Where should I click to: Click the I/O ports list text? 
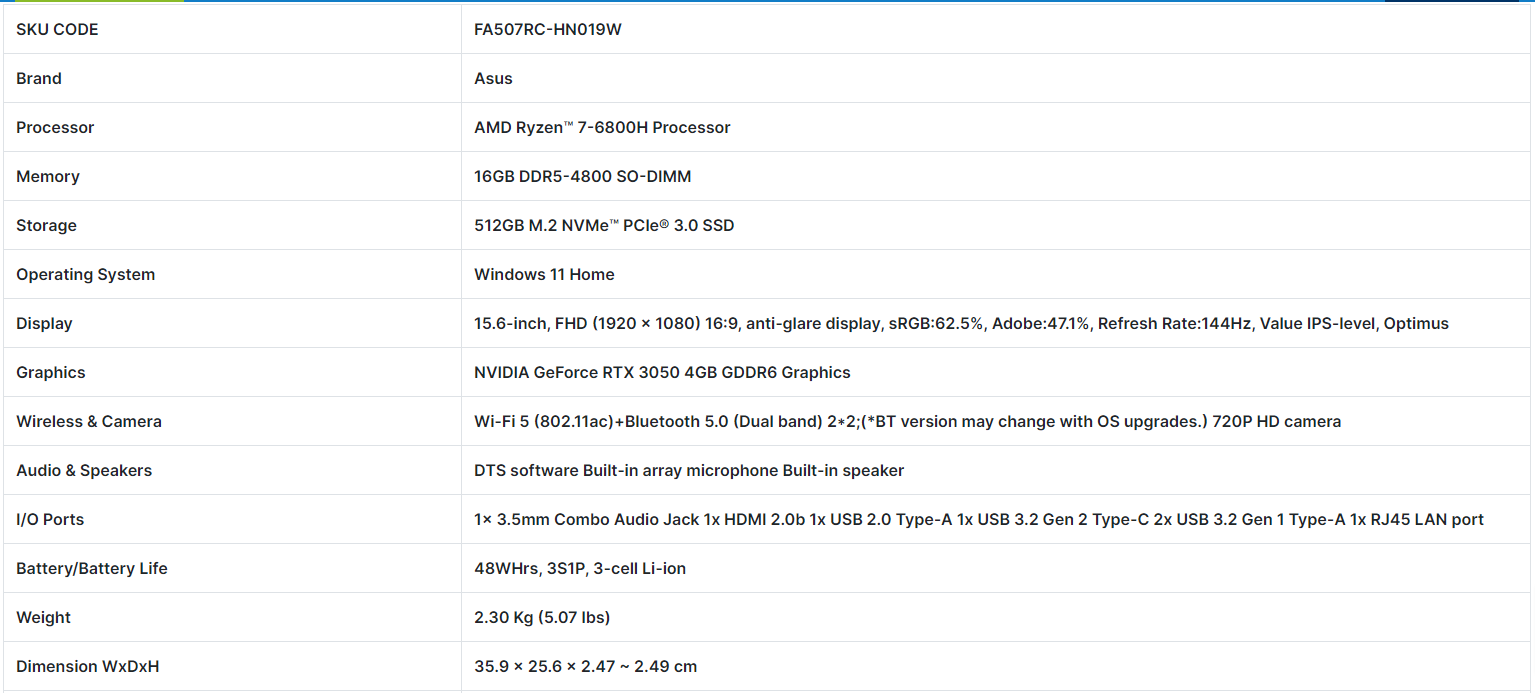pyautogui.click(x=978, y=520)
